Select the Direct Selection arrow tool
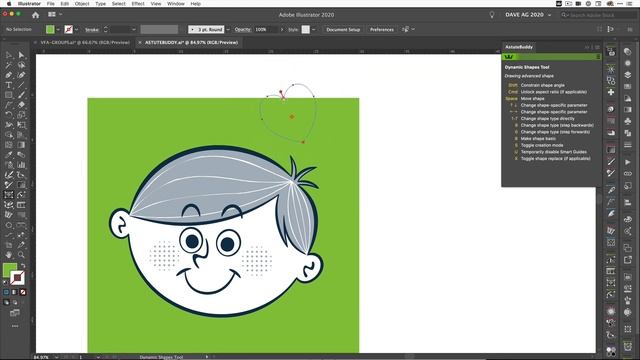 pyautogui.click(x=21, y=55)
